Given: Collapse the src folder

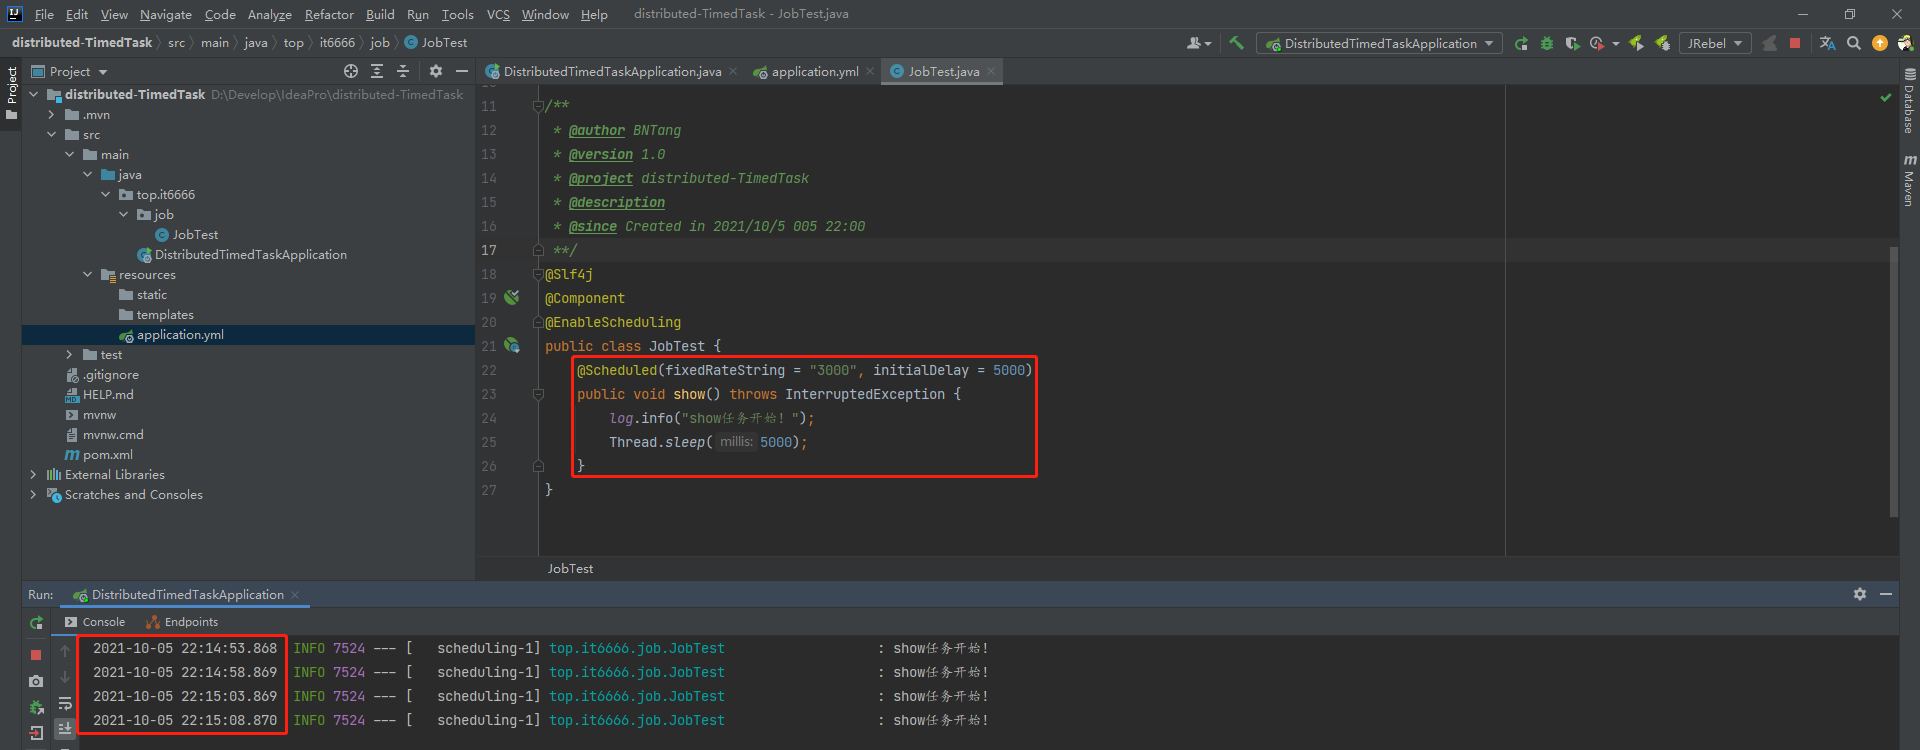Looking at the screenshot, I should point(52,135).
